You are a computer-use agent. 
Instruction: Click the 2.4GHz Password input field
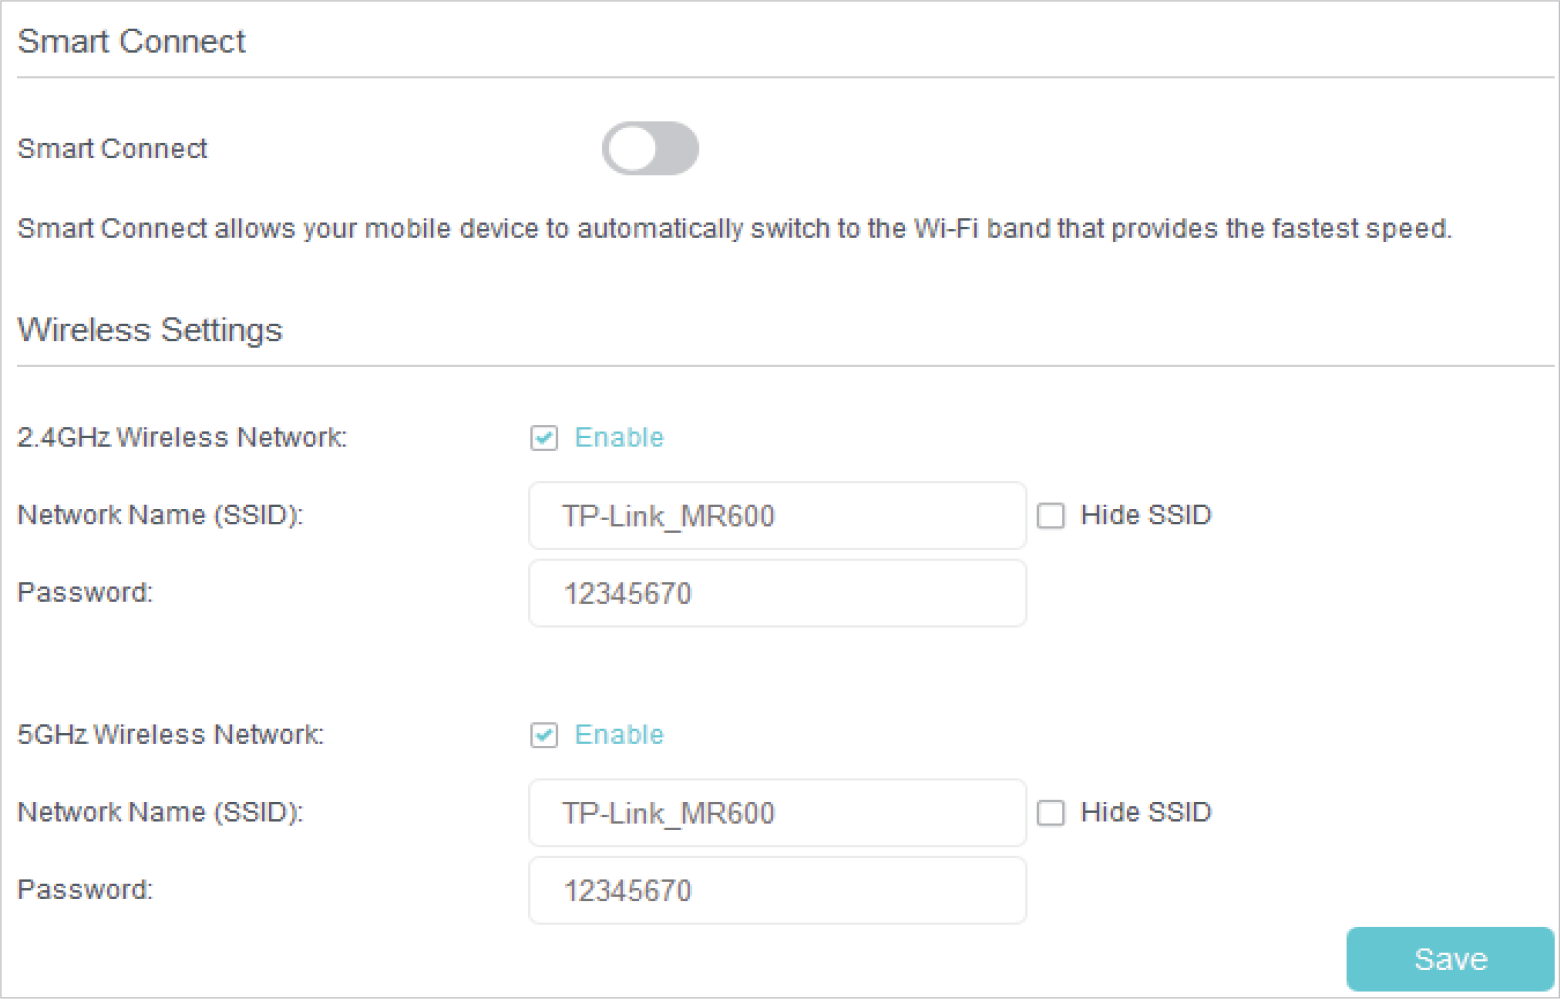tap(777, 594)
